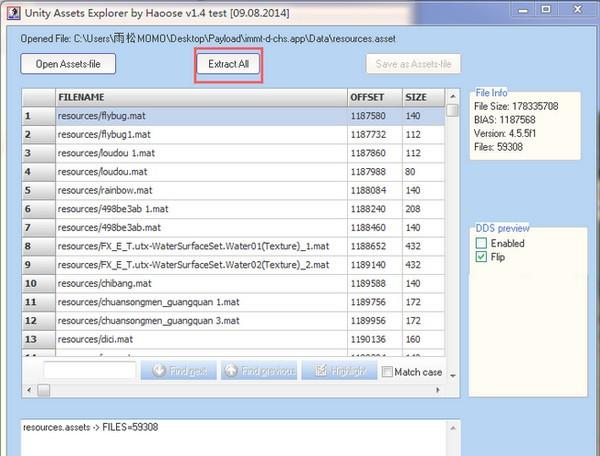Click the Find next button
The width and height of the screenshot is (600, 456).
coord(179,370)
